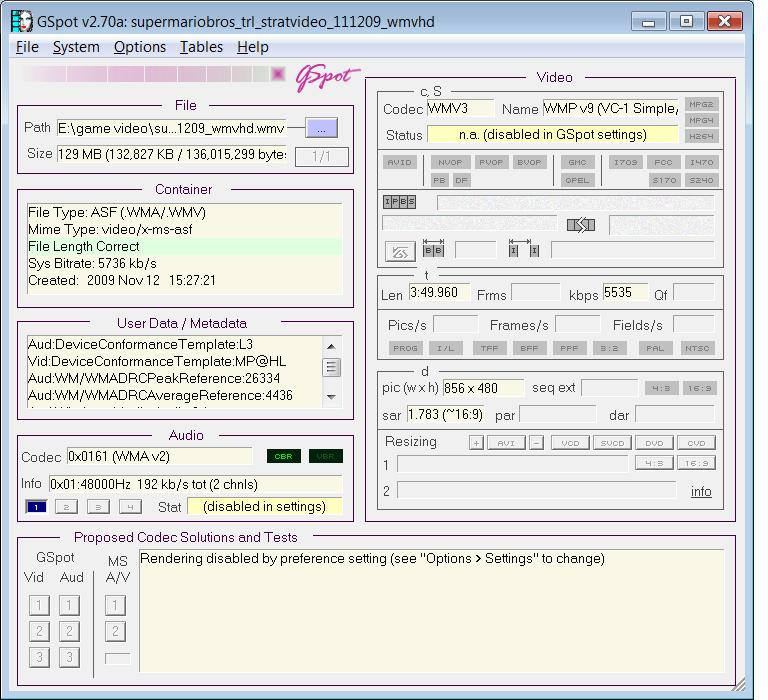The height and width of the screenshot is (700, 768).
Task: Open the System menu
Action: (x=76, y=47)
